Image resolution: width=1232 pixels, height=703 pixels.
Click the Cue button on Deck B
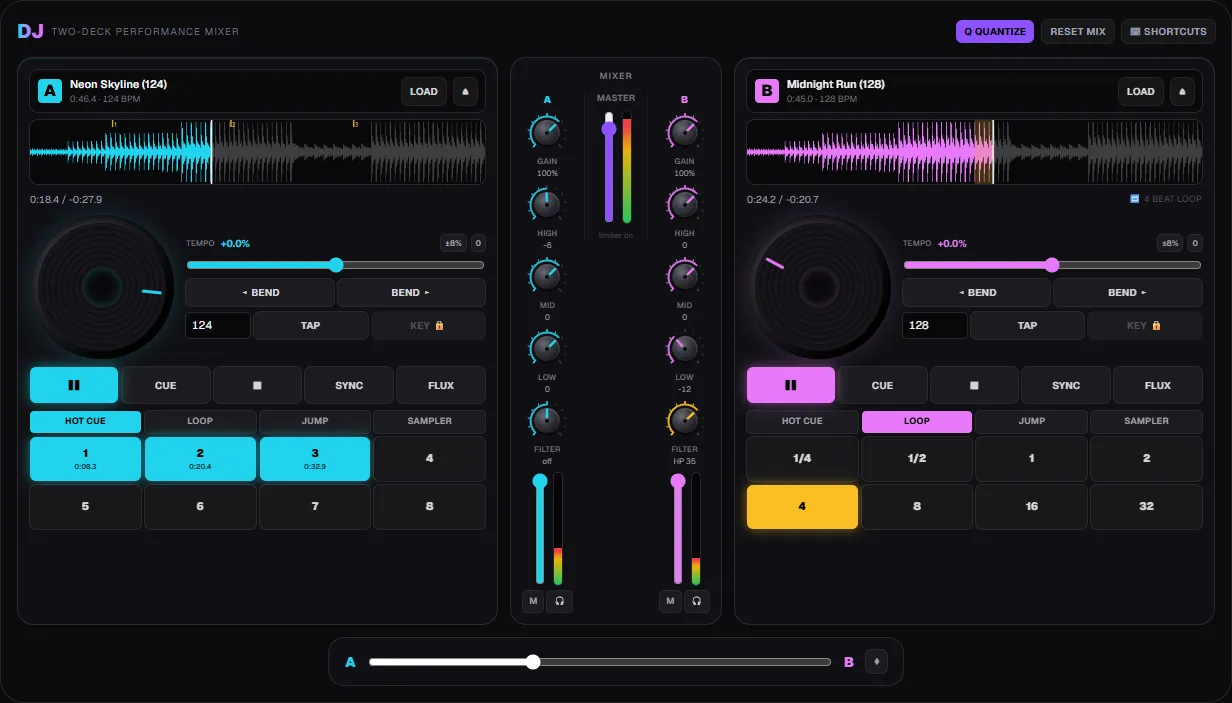882,385
